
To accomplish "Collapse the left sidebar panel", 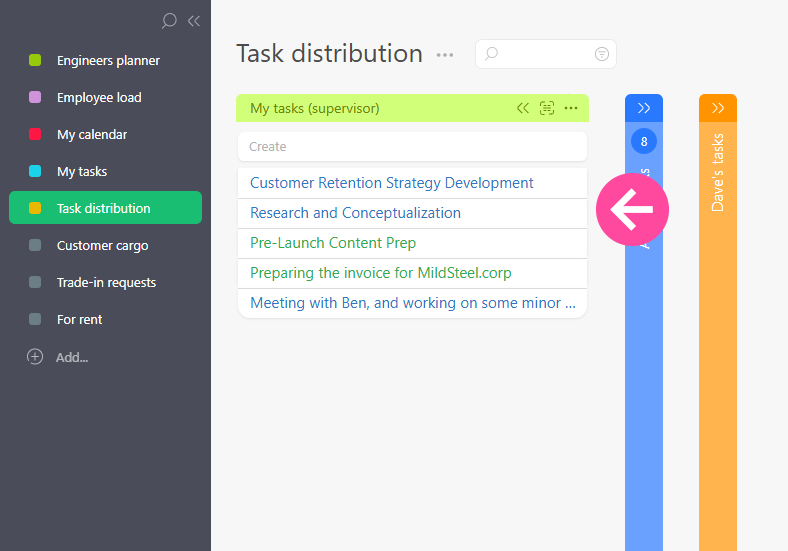I will [194, 20].
